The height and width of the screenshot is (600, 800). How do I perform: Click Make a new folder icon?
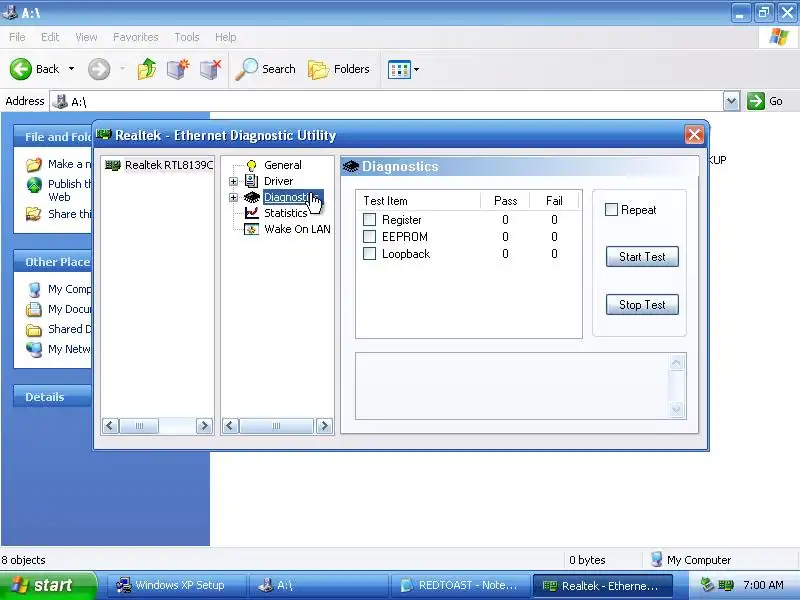point(34,164)
